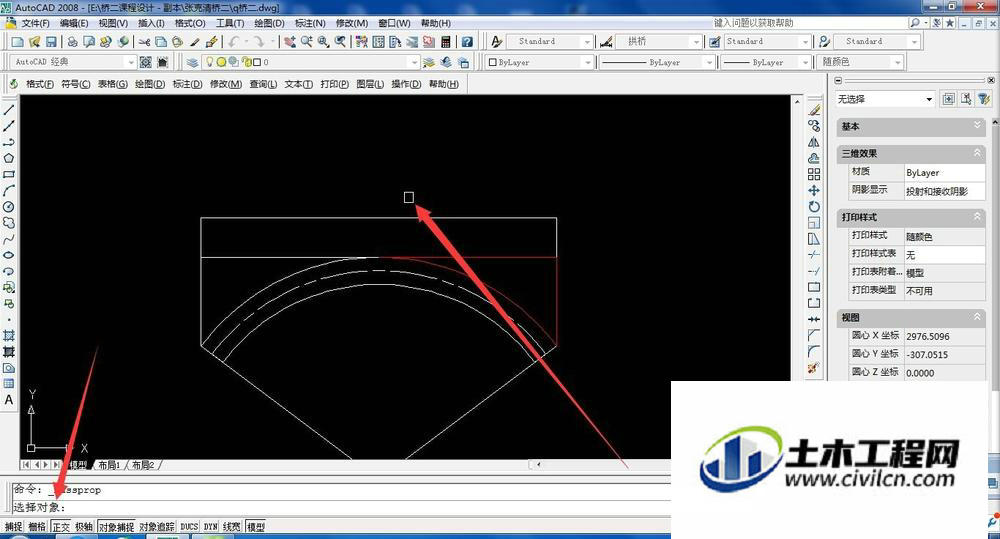The height and width of the screenshot is (539, 1000).
Task: Select the Polygon draw tool
Action: [x=9, y=158]
